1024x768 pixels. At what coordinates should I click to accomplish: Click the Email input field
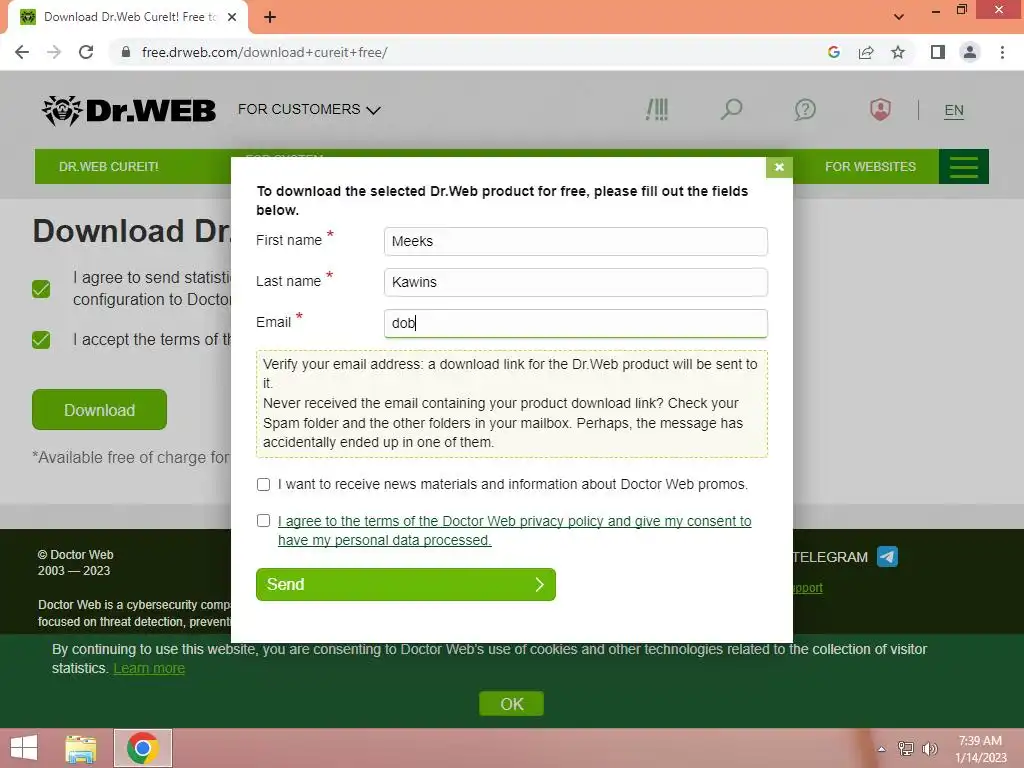tap(575, 323)
